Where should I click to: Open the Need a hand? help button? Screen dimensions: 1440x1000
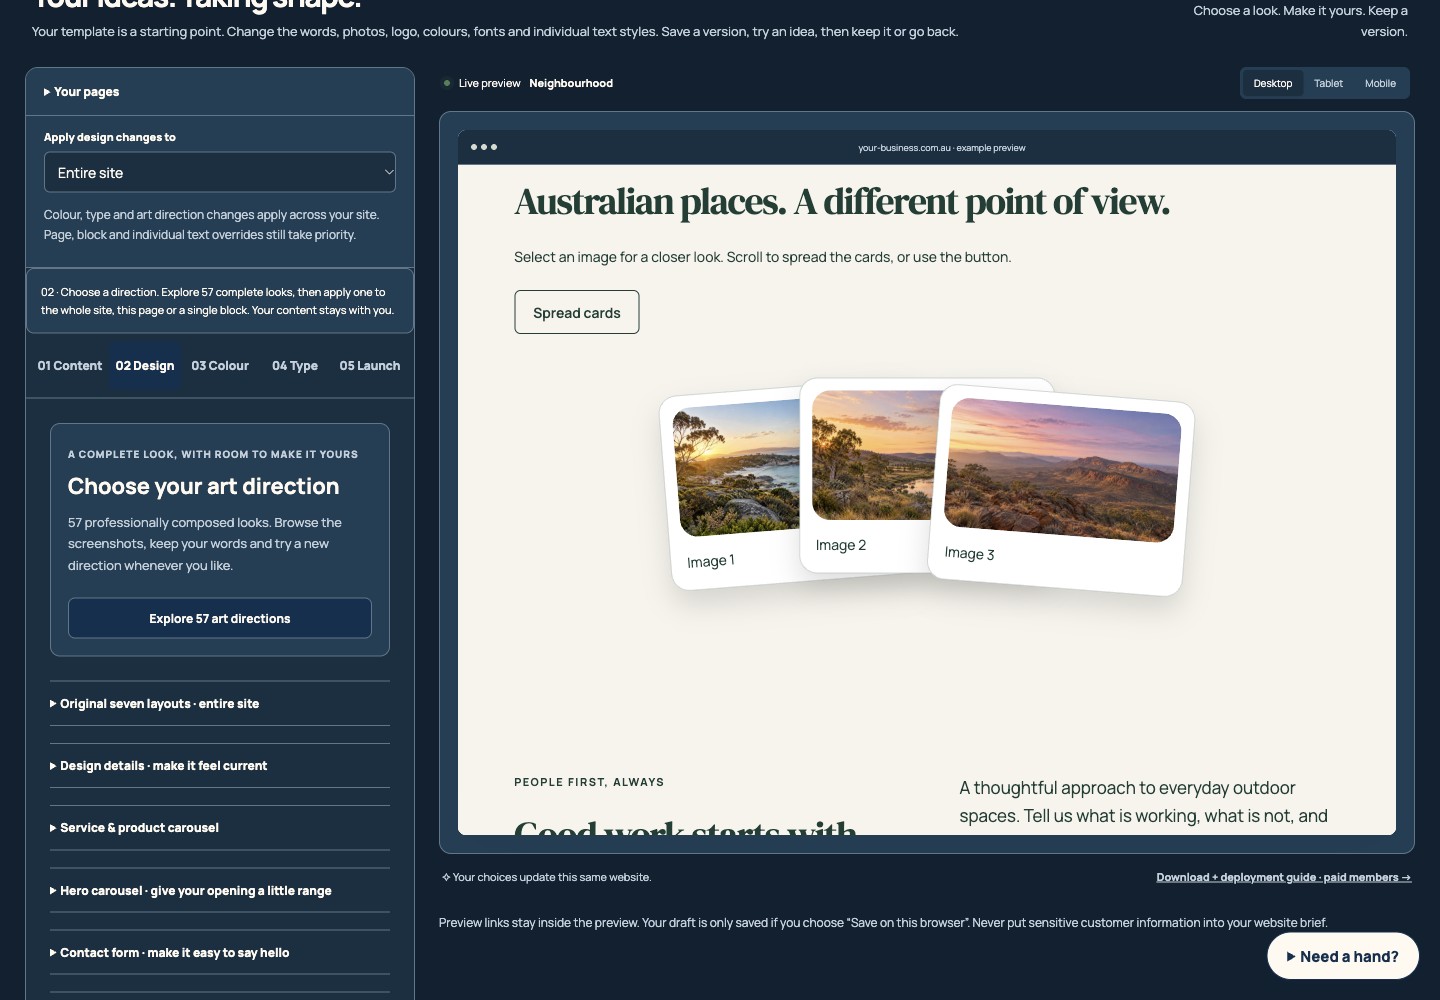tap(1343, 957)
